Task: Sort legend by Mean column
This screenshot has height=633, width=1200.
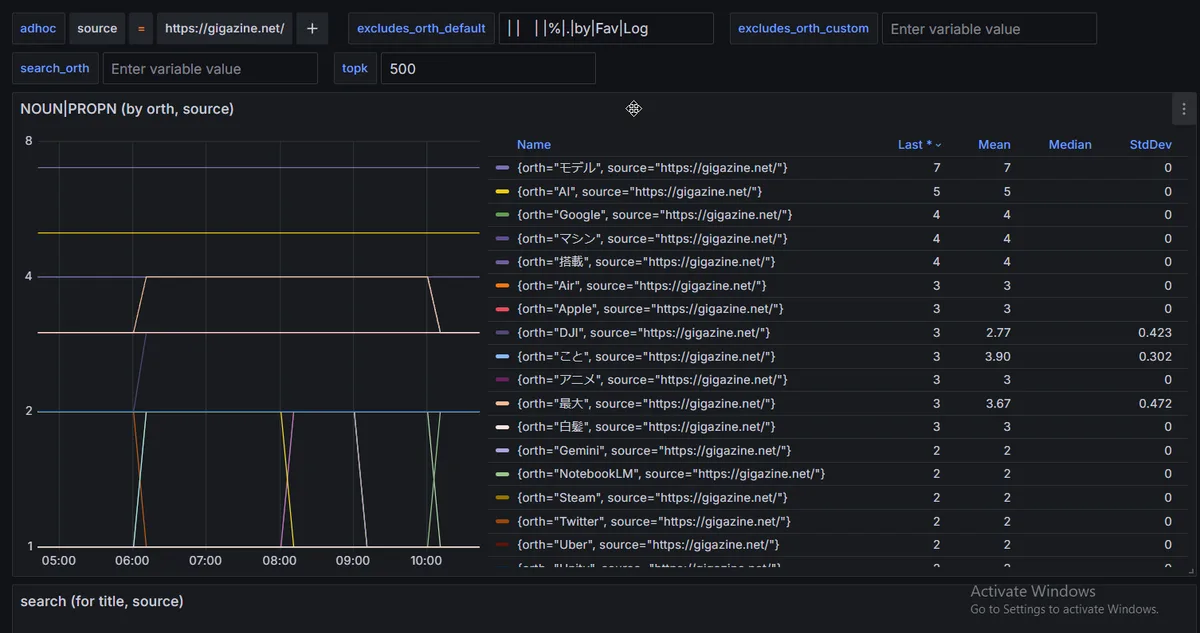Action: tap(993, 145)
